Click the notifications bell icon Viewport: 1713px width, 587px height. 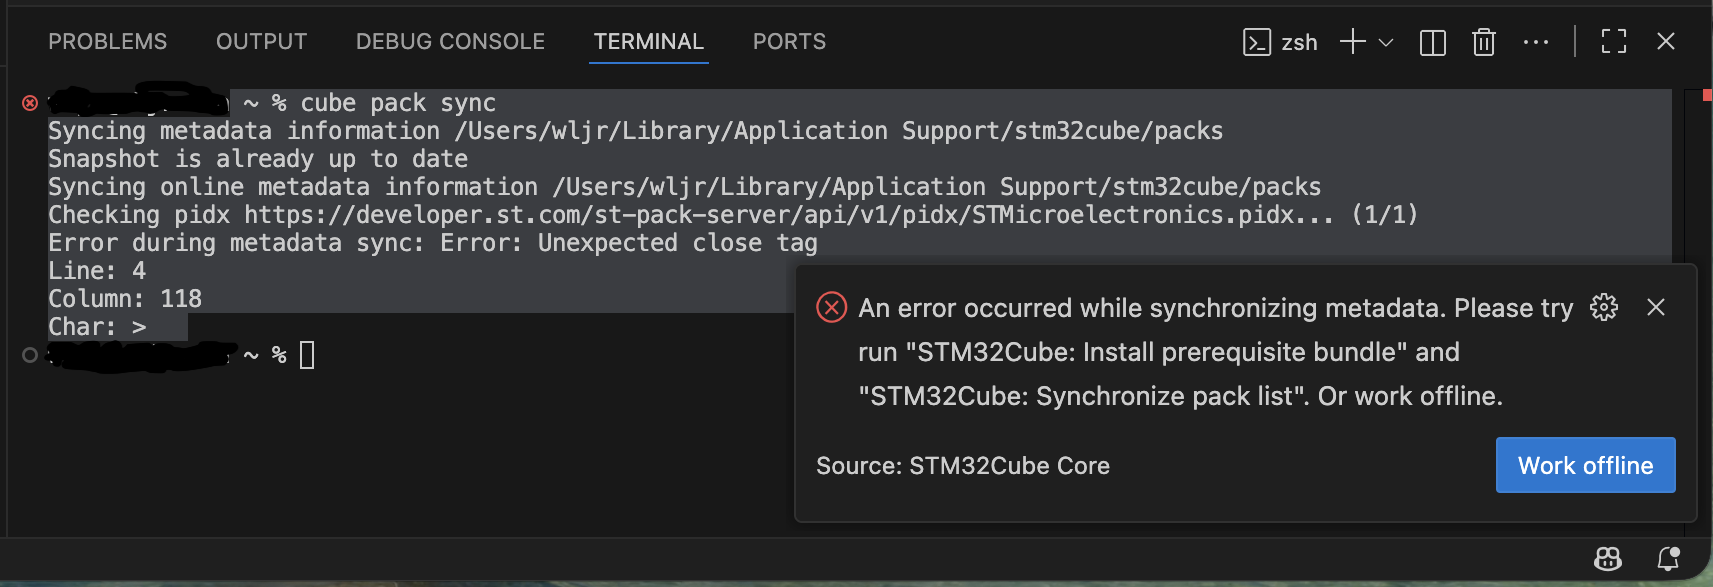click(x=1668, y=558)
